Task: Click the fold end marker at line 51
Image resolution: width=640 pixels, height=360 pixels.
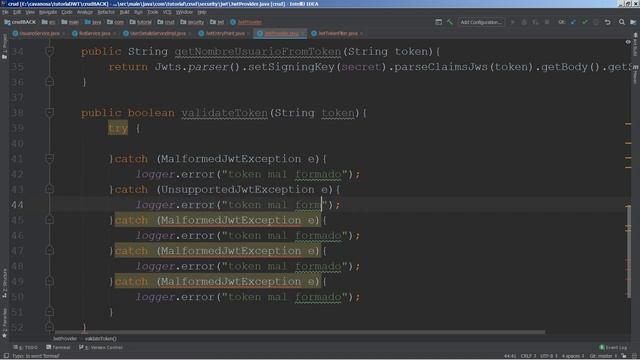Action: click(49, 312)
